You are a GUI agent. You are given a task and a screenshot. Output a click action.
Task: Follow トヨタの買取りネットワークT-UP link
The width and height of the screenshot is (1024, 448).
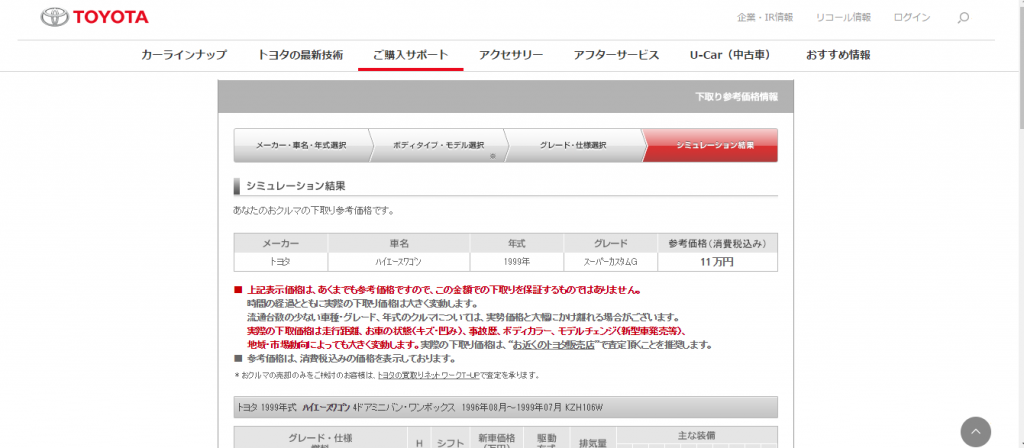429,376
